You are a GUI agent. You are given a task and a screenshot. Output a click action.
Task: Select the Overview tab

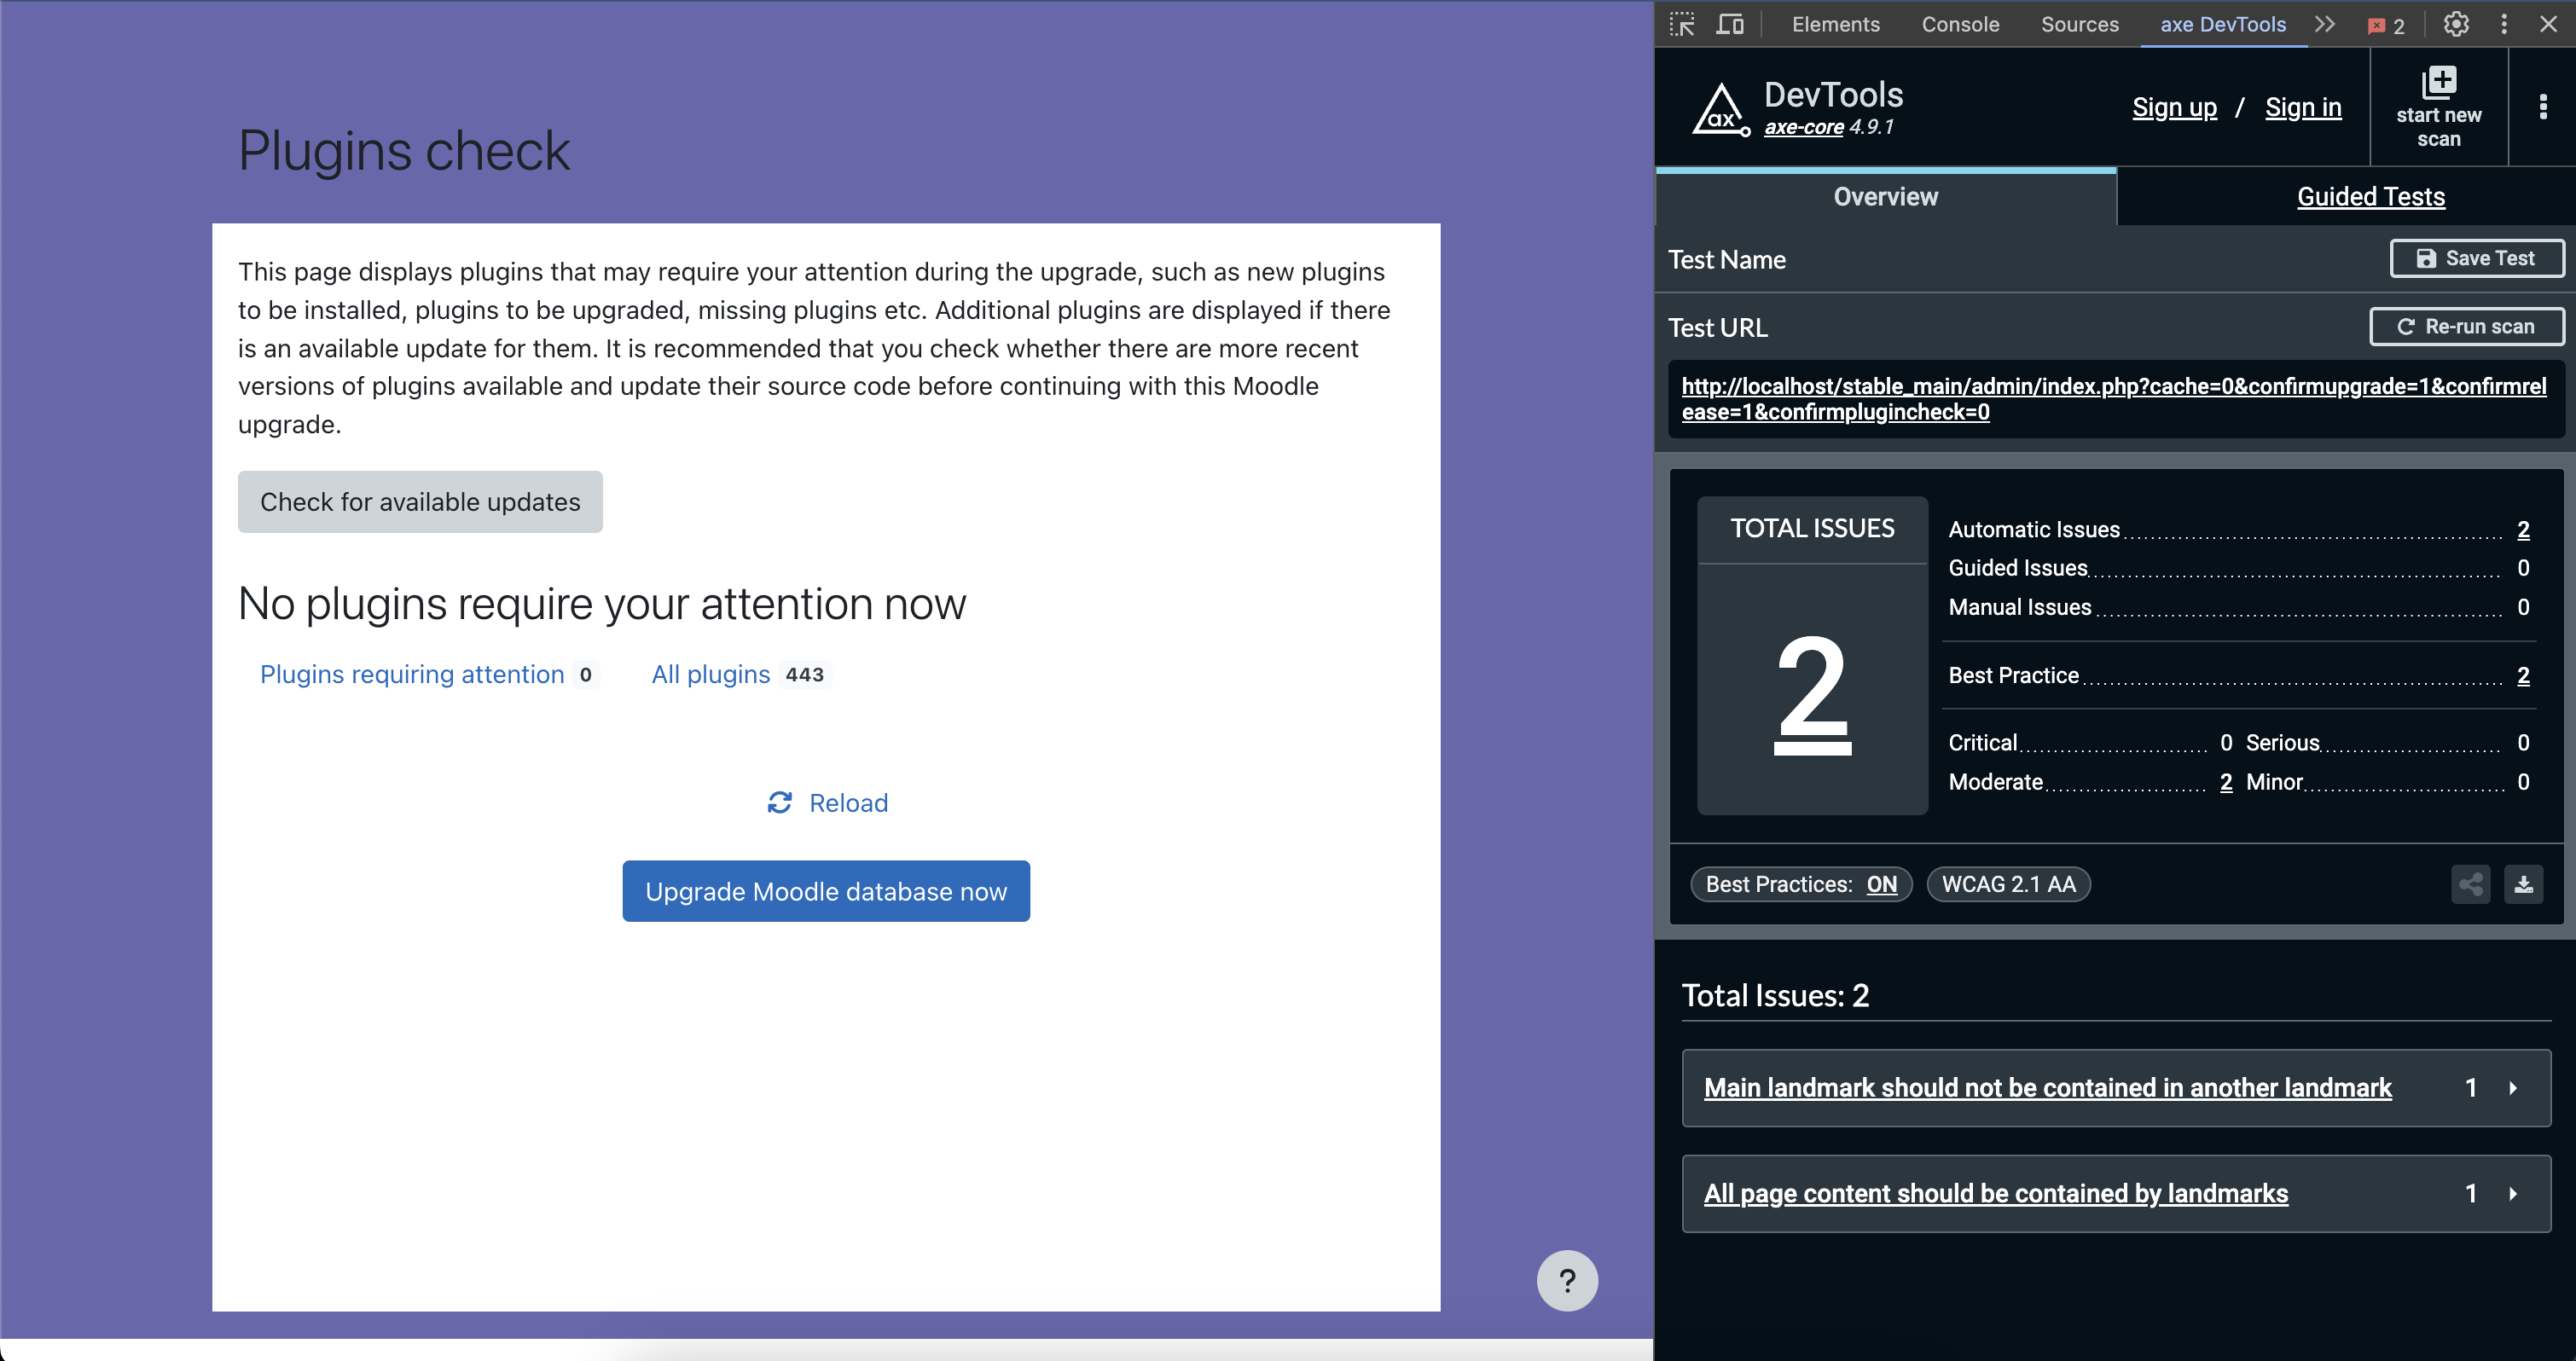[1886, 197]
